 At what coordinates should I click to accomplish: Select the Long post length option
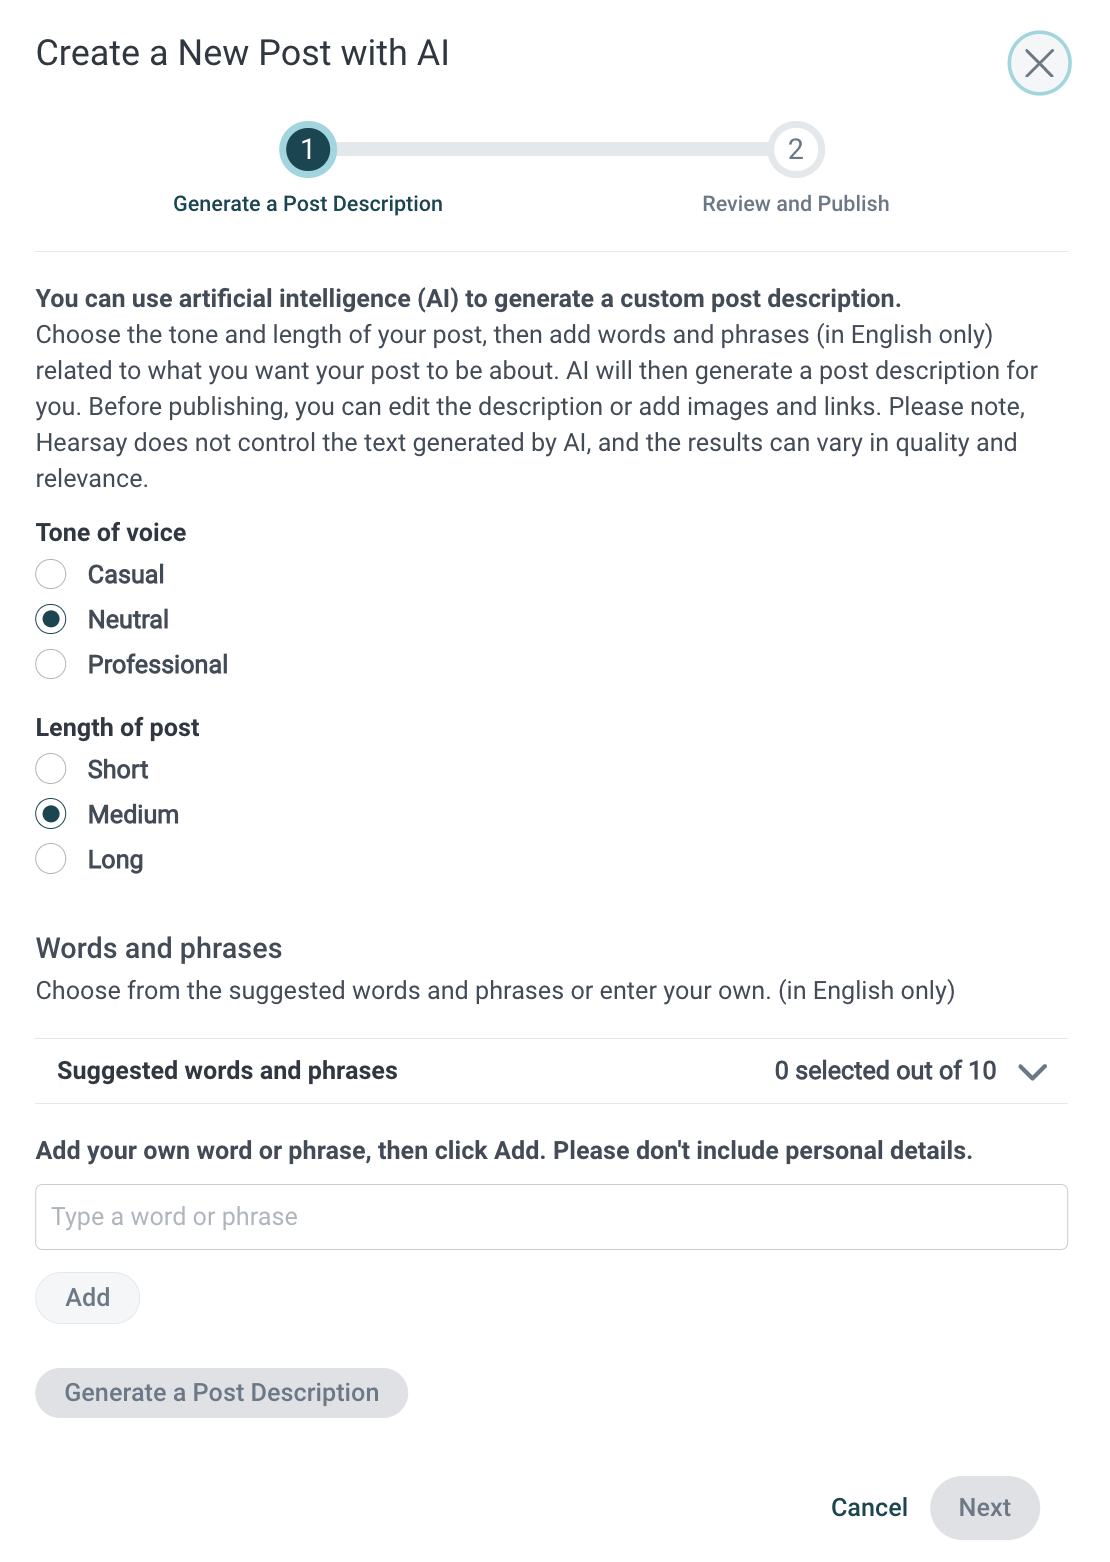tap(51, 859)
